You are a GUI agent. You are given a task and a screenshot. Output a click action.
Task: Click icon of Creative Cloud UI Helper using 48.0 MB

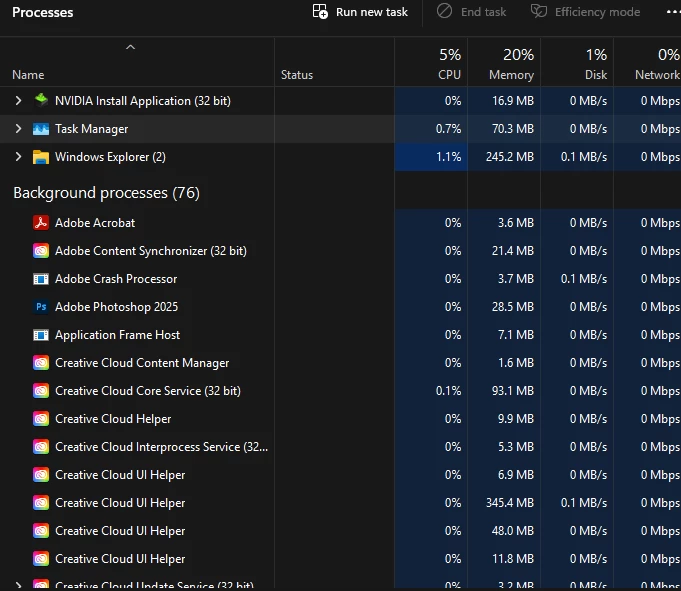[x=41, y=531]
